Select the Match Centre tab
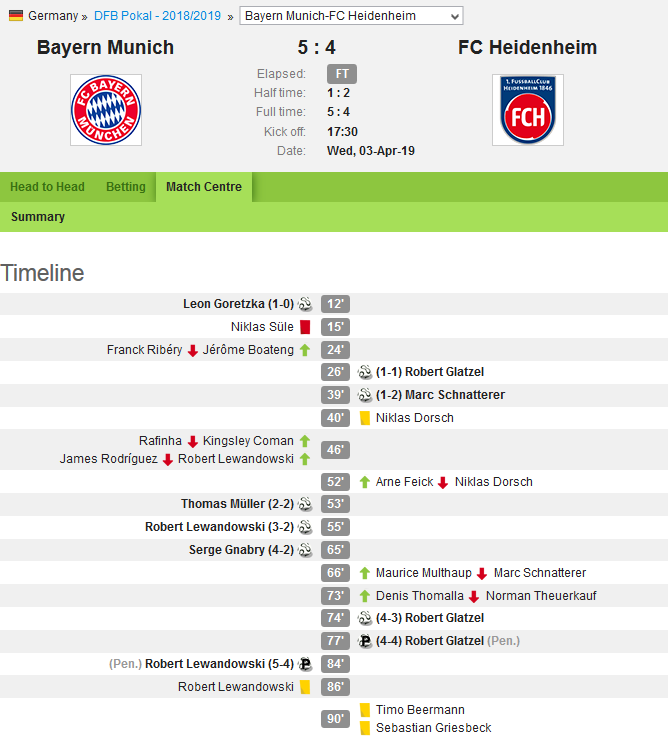The height and width of the screenshot is (747, 668). tap(204, 187)
